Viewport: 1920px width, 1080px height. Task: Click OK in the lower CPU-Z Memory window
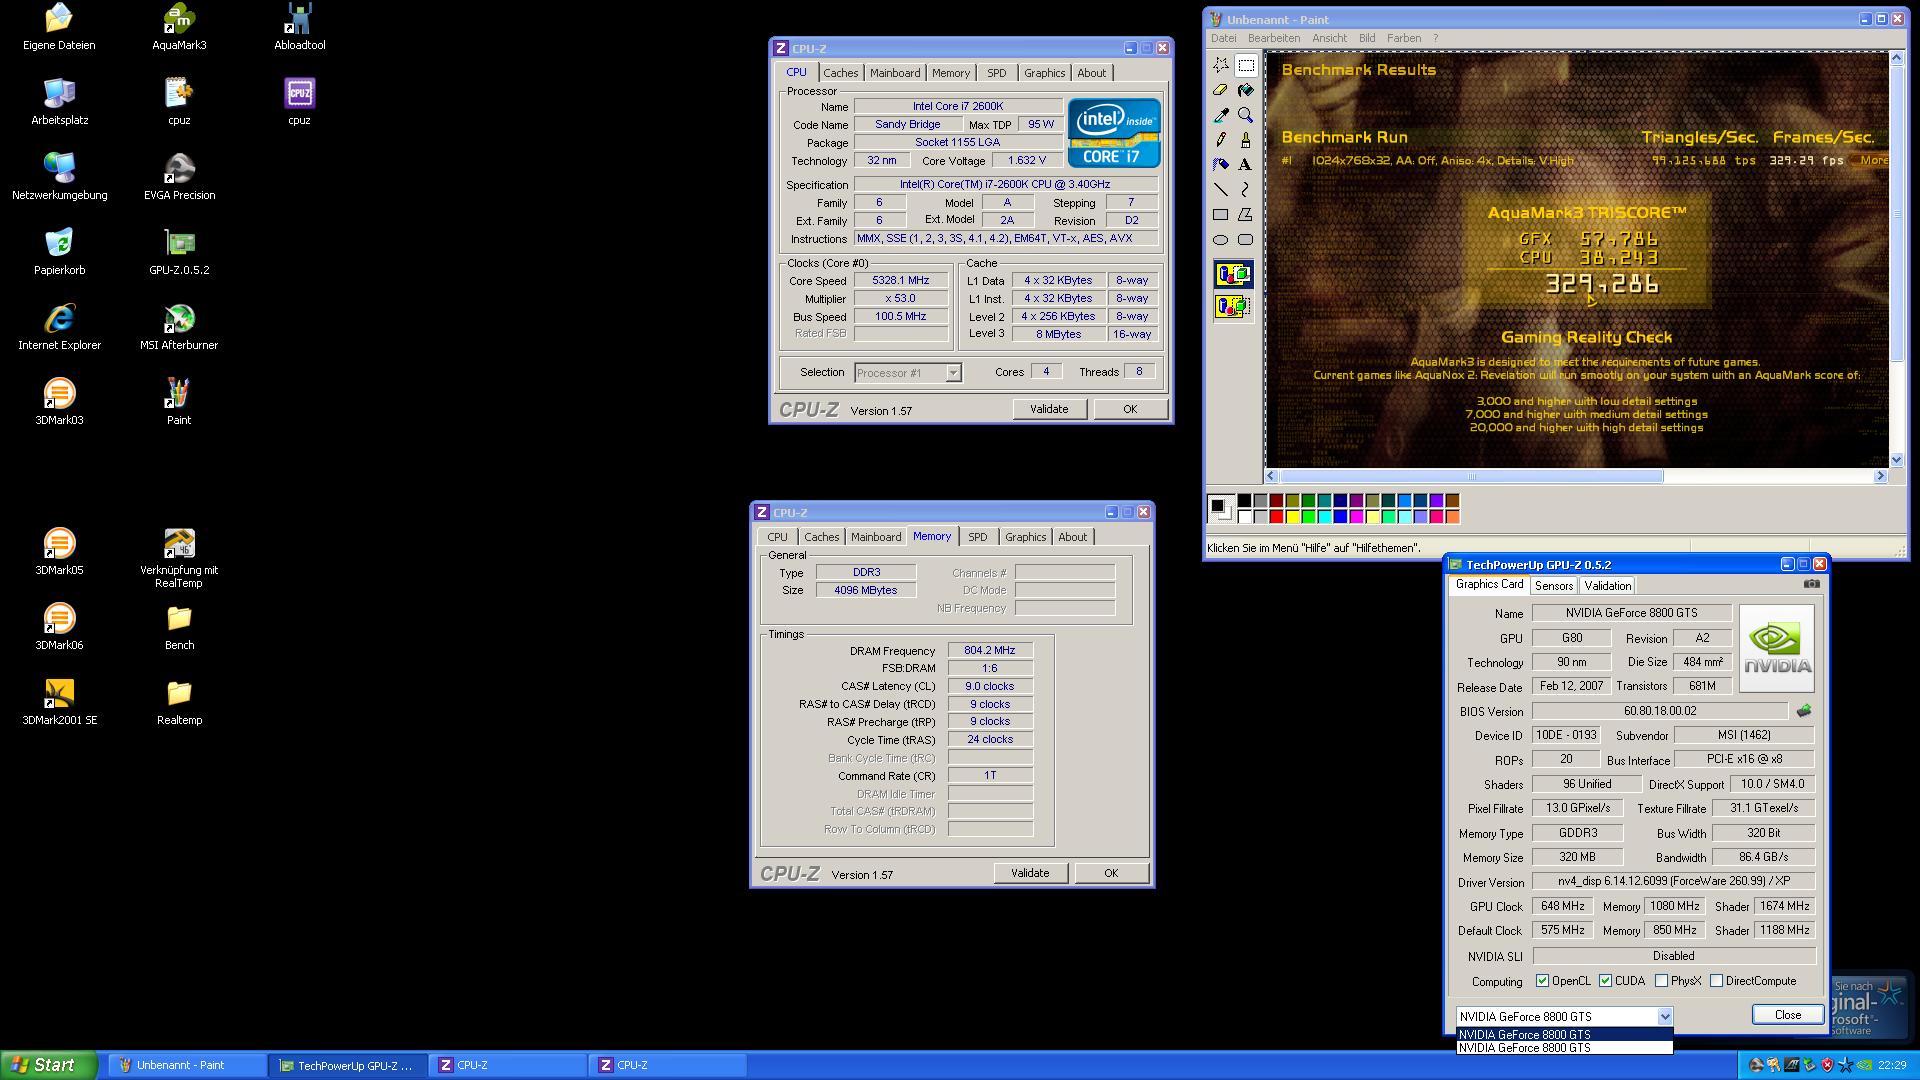[1110, 873]
